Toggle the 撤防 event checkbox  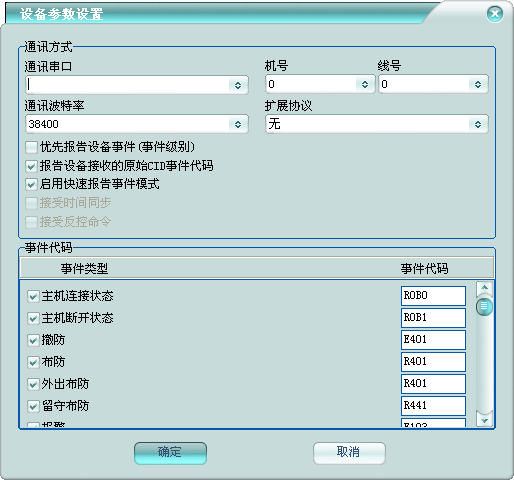(x=33, y=340)
